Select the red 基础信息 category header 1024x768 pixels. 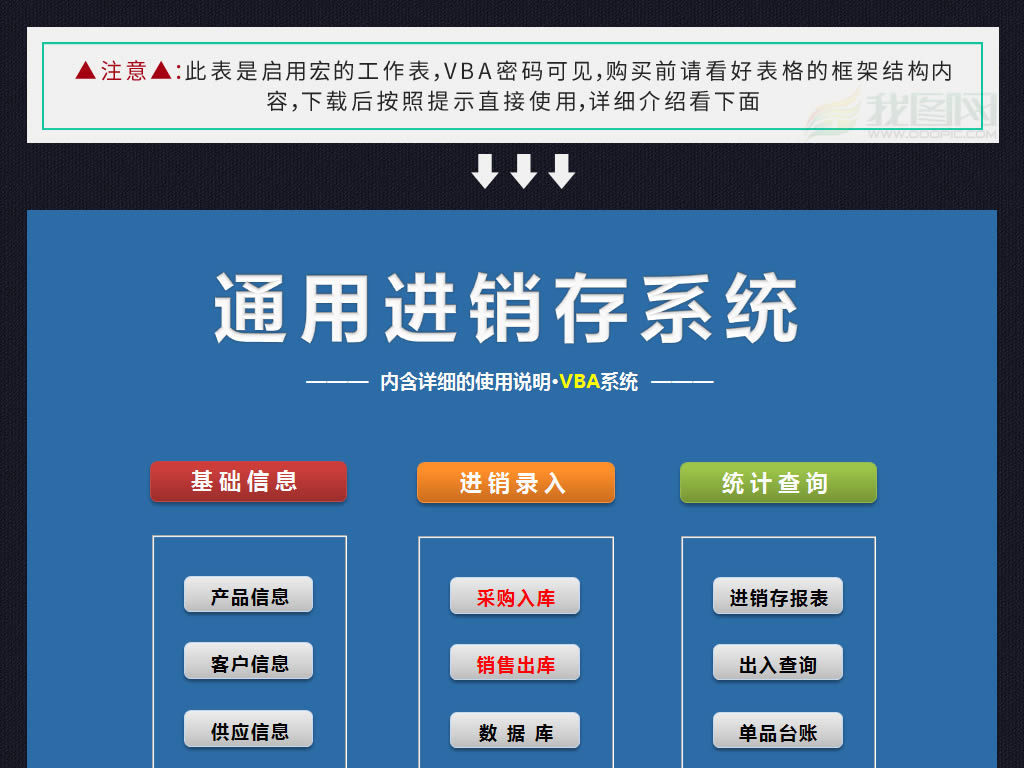(x=247, y=482)
